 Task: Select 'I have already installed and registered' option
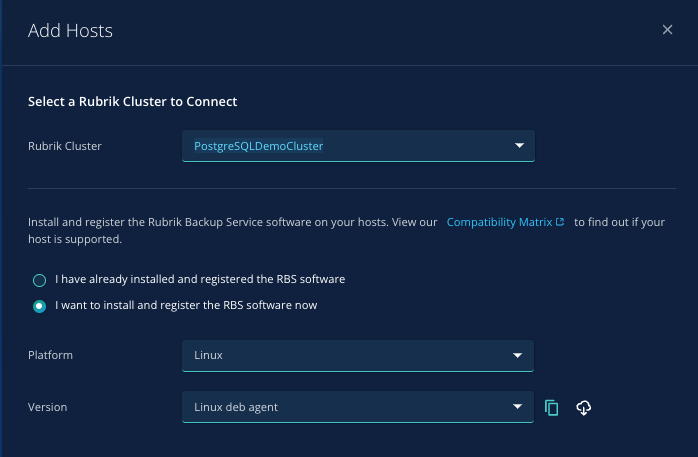[40, 280]
